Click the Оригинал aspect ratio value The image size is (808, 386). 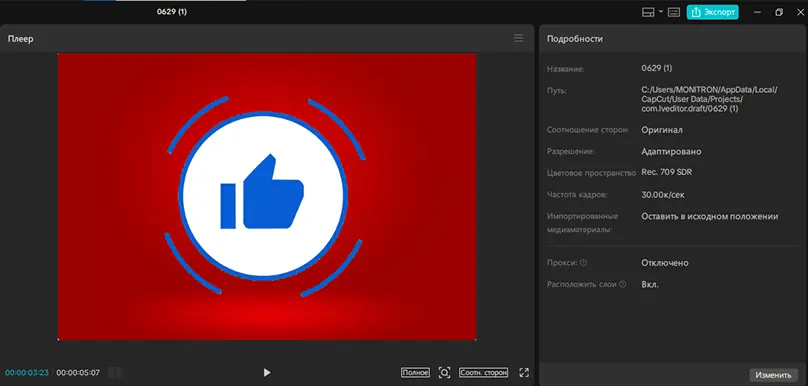662,130
